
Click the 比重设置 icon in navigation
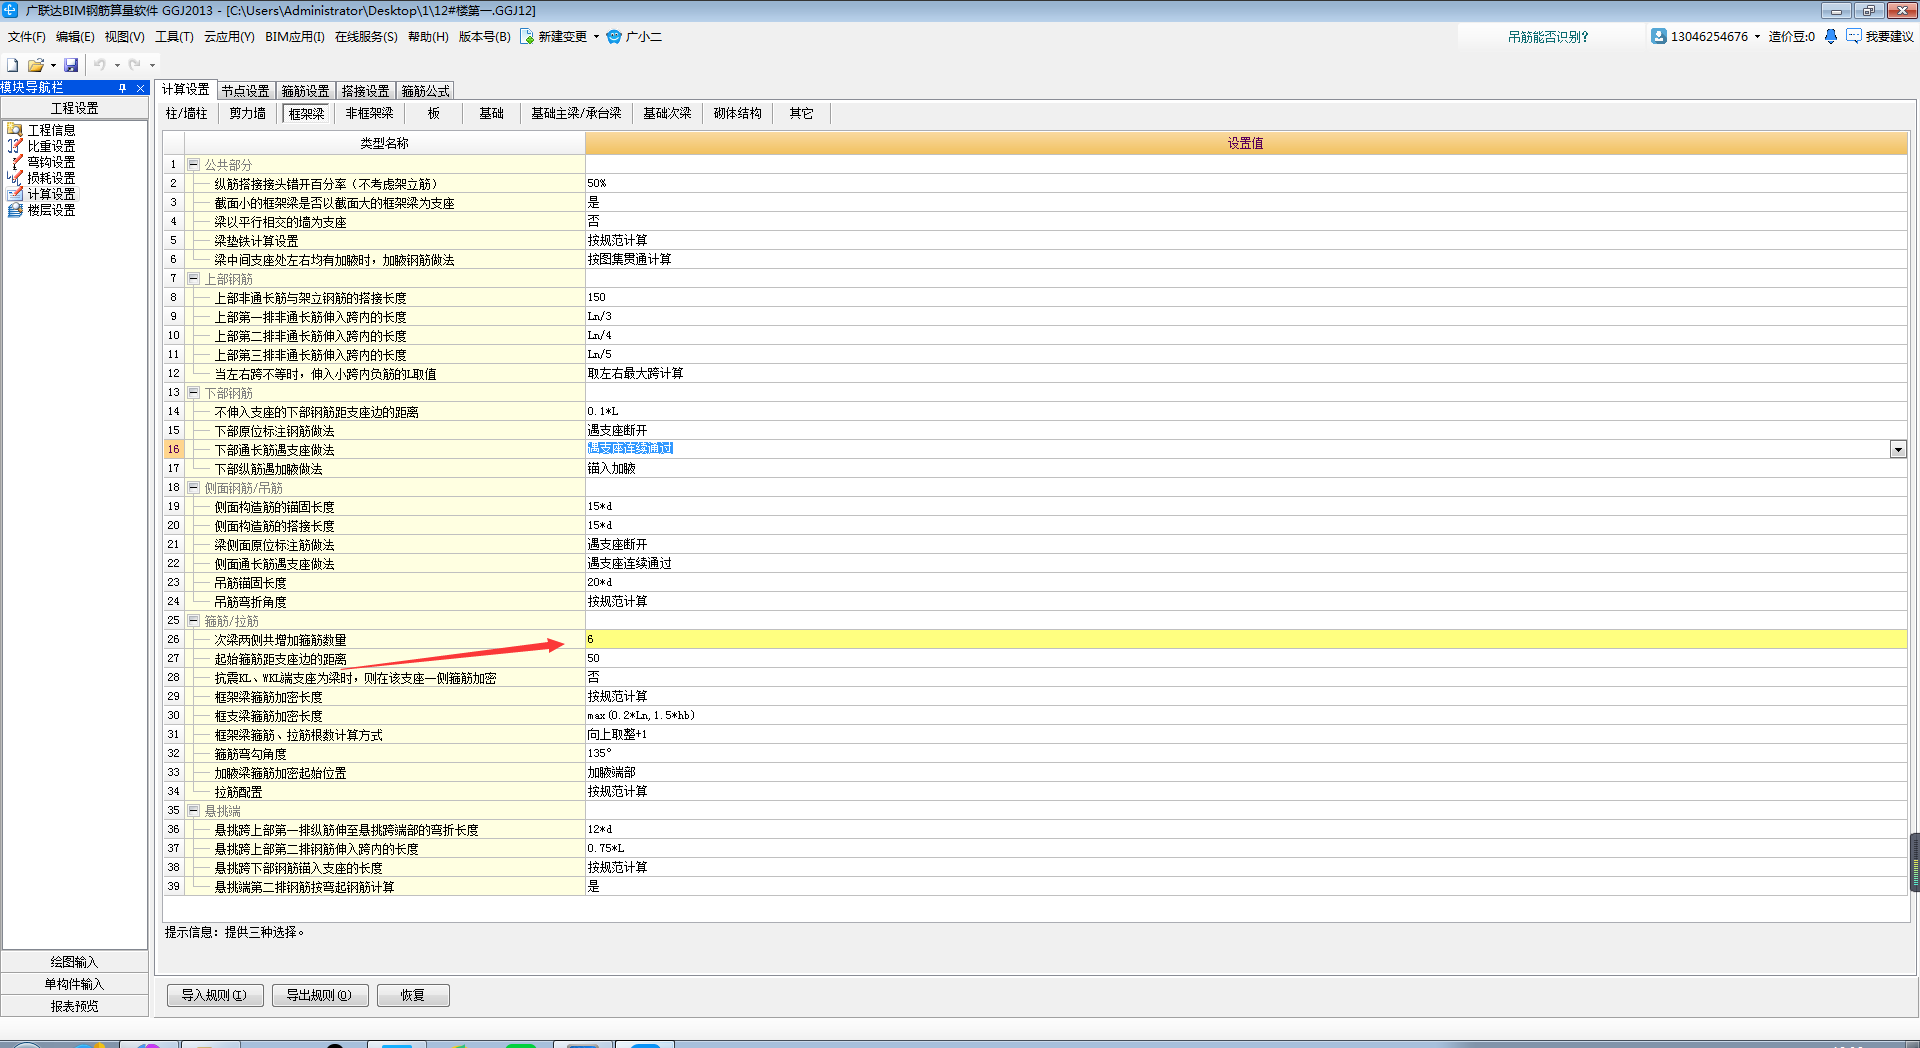15,146
